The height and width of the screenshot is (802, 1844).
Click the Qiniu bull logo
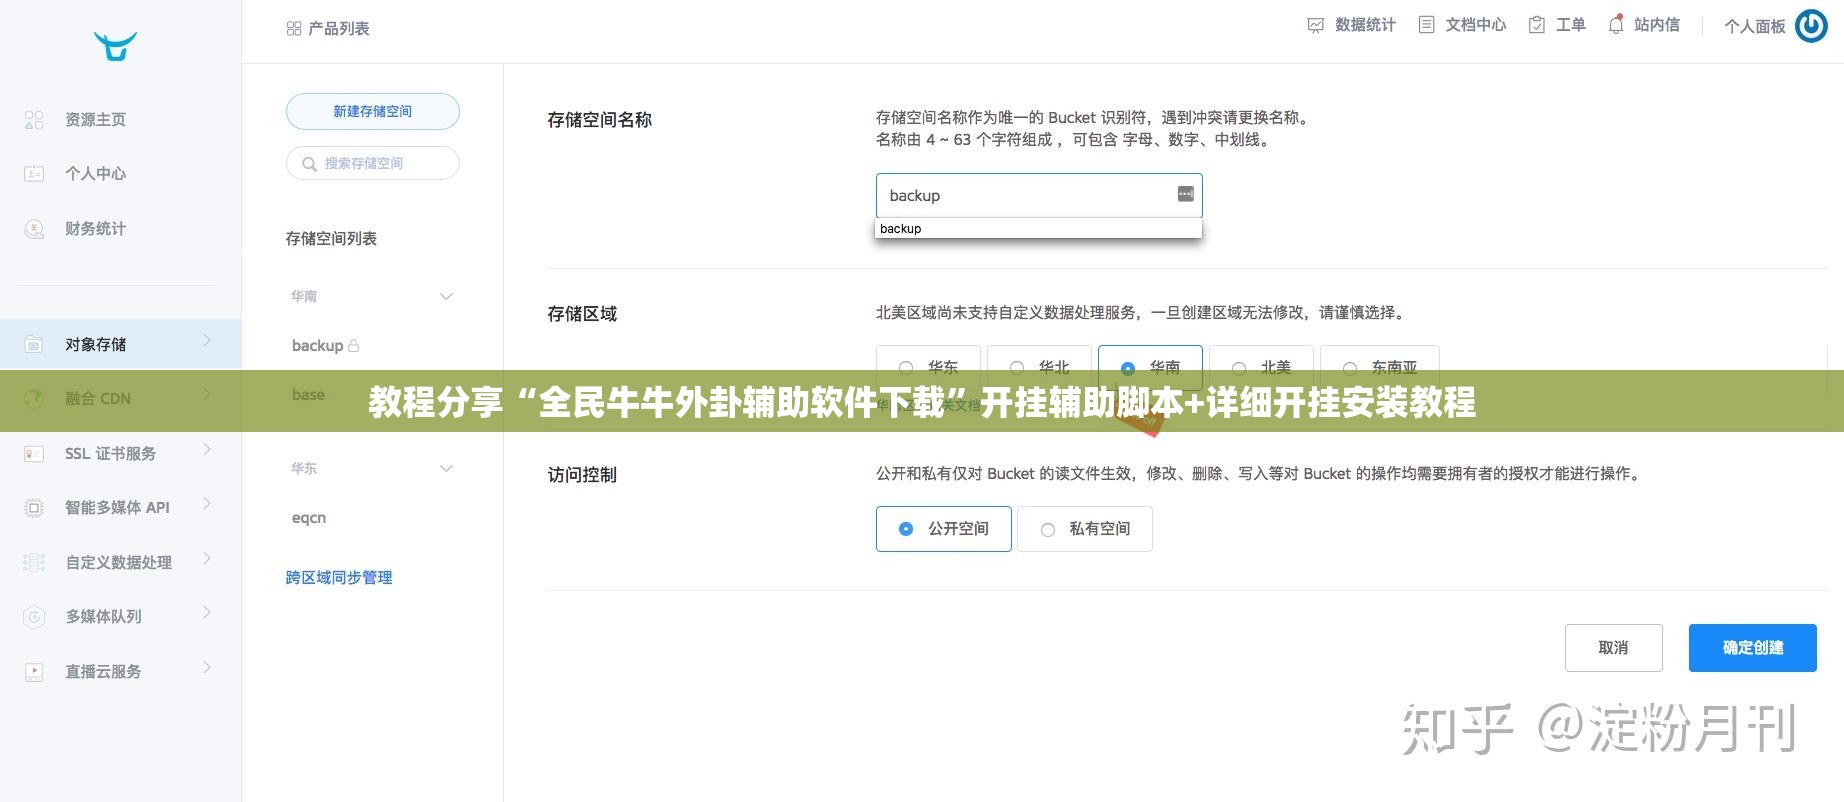pyautogui.click(x=115, y=46)
